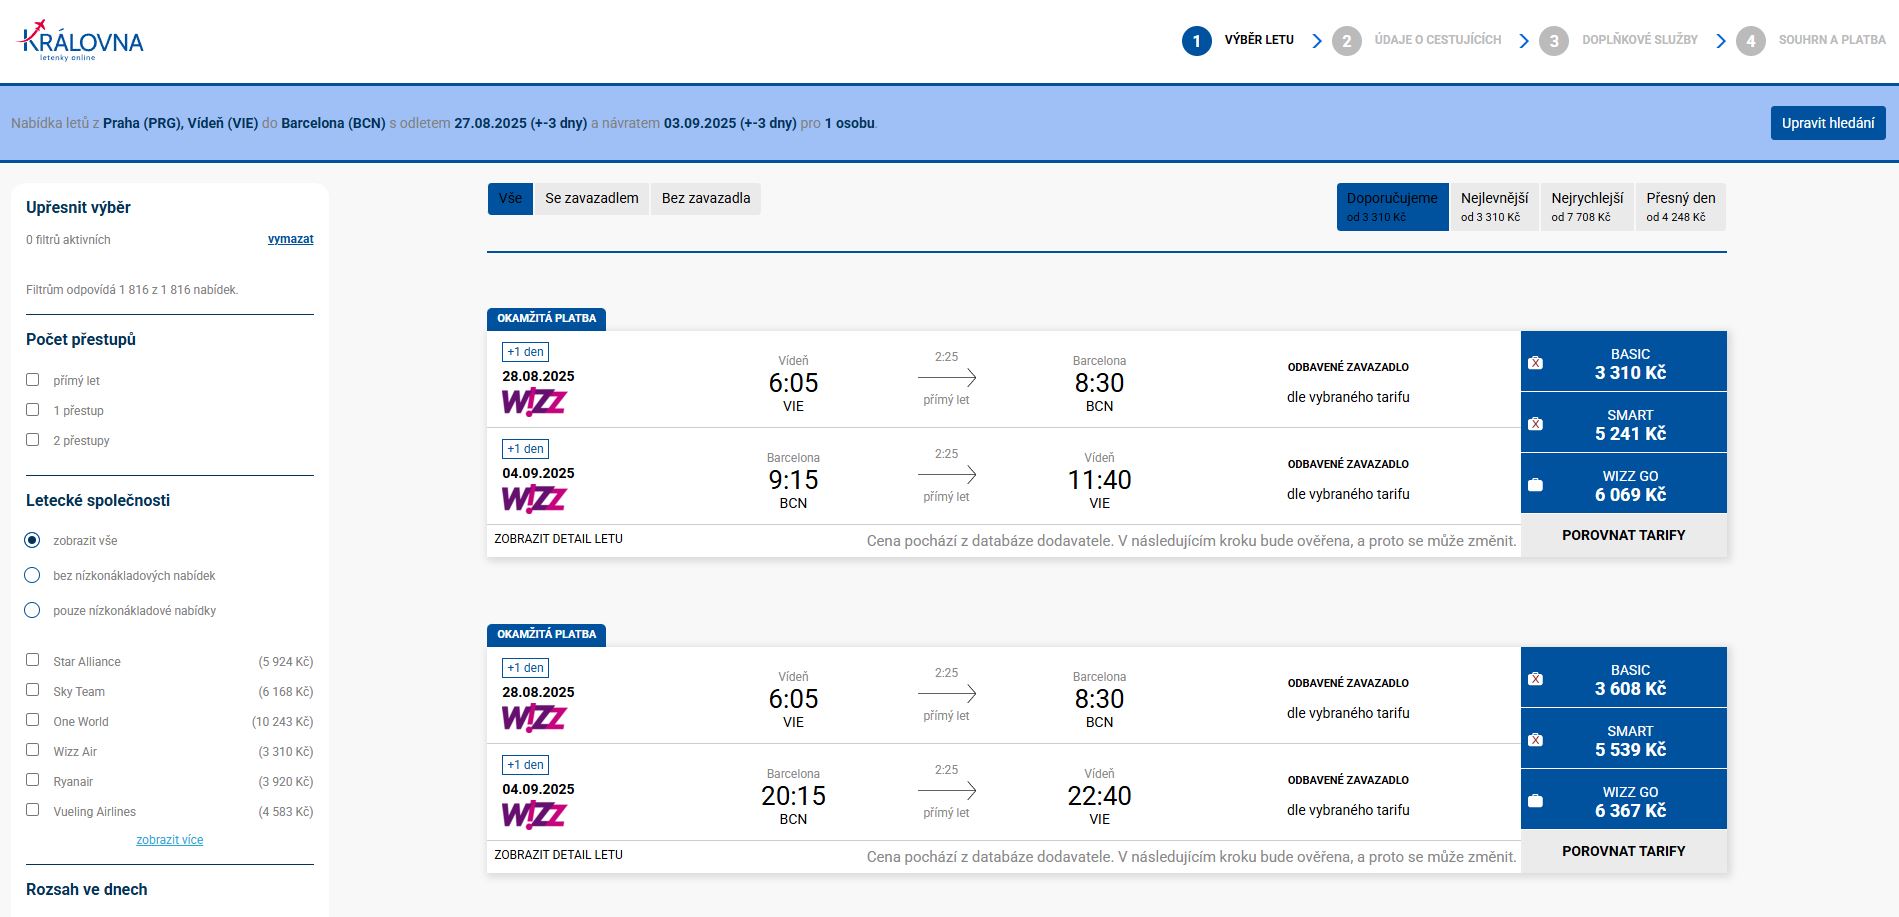1899x917 pixels.
Task: Click Wizz logo for 04.09.2025 9:15 return flight
Action: (x=534, y=499)
